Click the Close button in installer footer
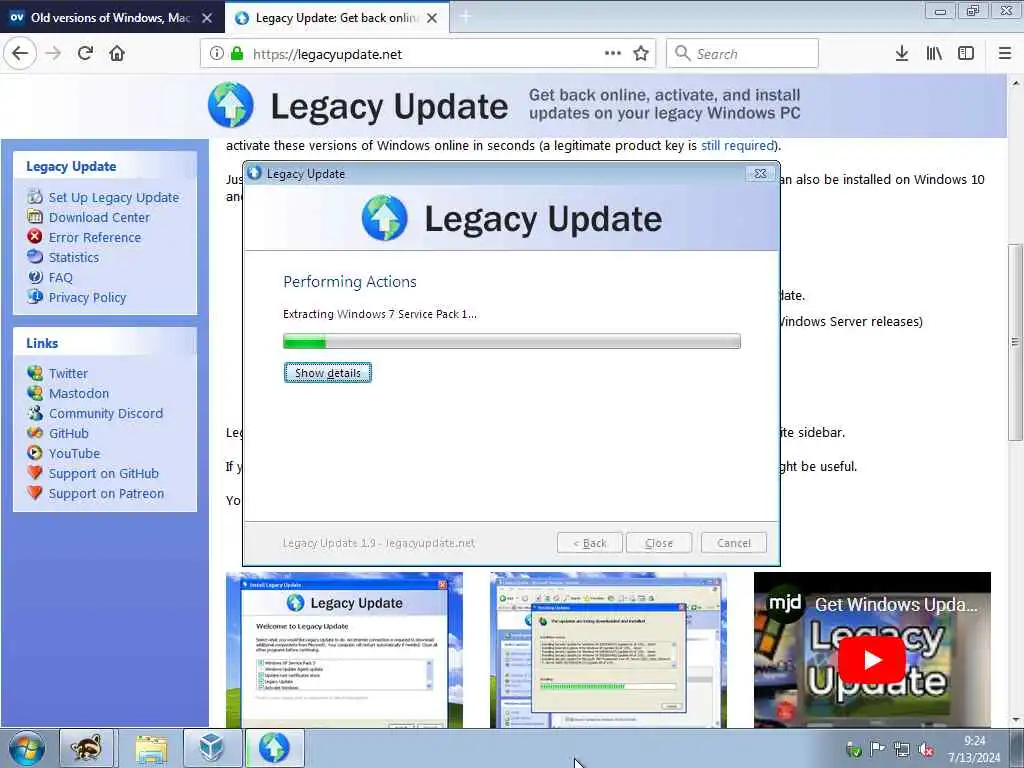 pyautogui.click(x=659, y=543)
